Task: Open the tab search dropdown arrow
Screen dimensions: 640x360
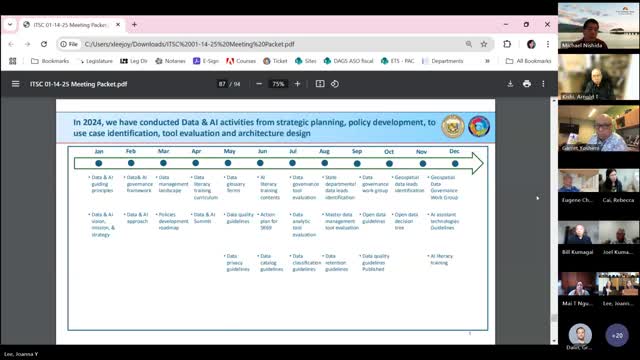Action: tap(10, 24)
